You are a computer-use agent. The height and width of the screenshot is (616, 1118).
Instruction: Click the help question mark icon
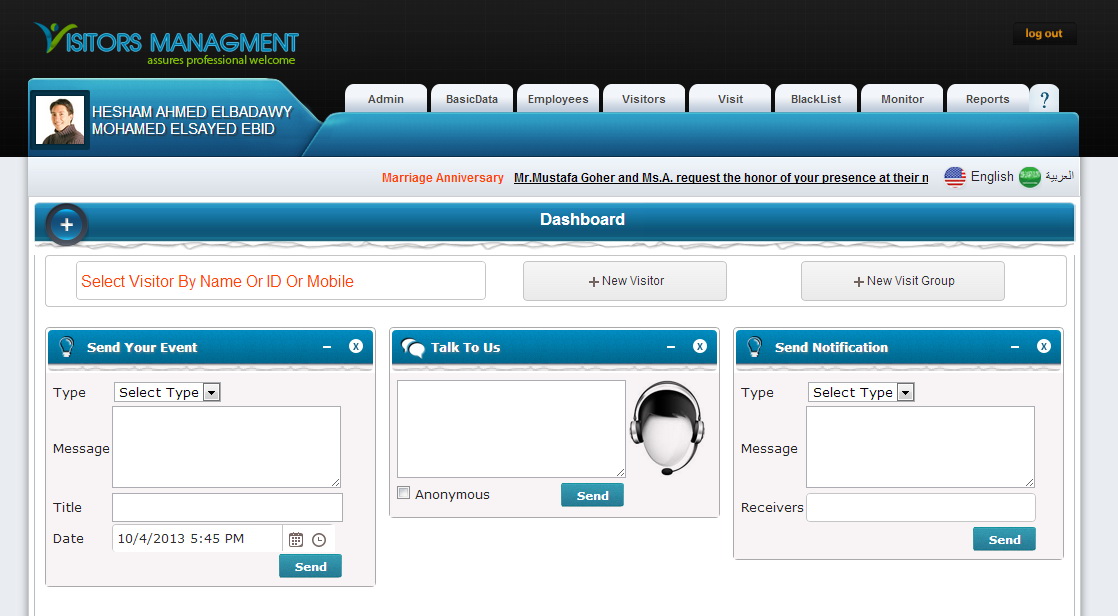click(1043, 99)
